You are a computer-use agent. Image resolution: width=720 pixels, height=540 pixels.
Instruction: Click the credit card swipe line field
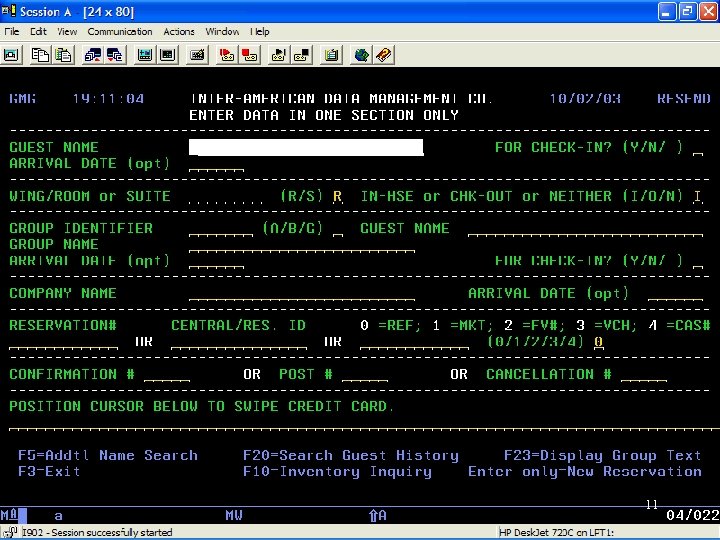(364, 423)
